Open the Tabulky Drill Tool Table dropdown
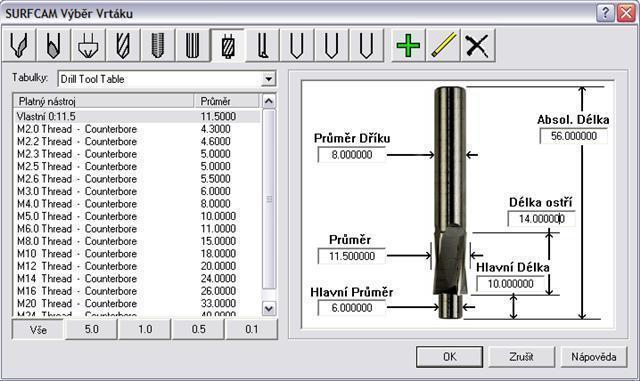640x381 pixels. [268, 79]
